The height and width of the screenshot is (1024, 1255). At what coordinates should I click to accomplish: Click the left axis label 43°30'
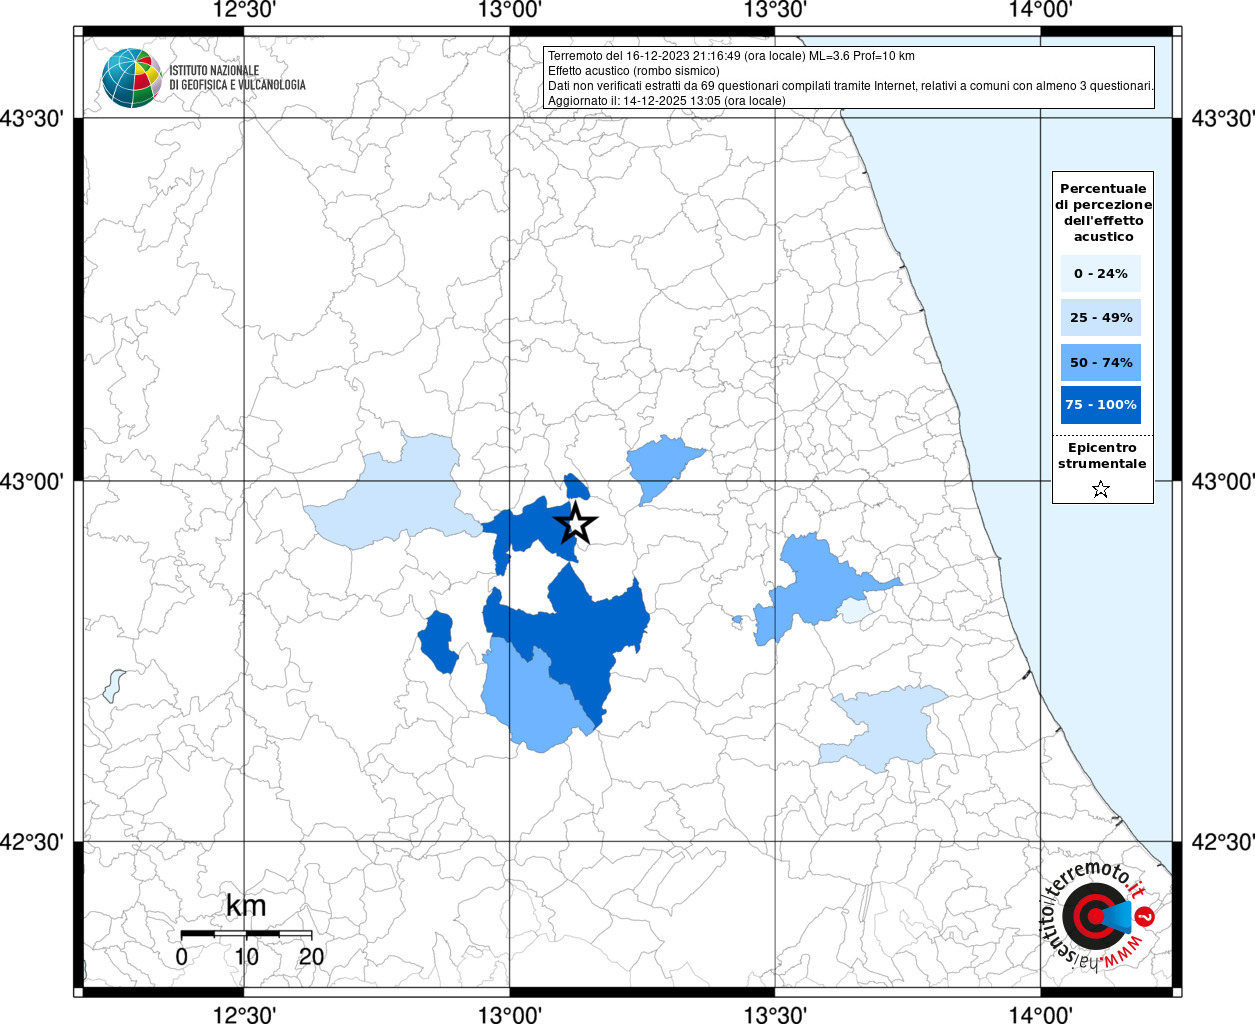(x=32, y=119)
